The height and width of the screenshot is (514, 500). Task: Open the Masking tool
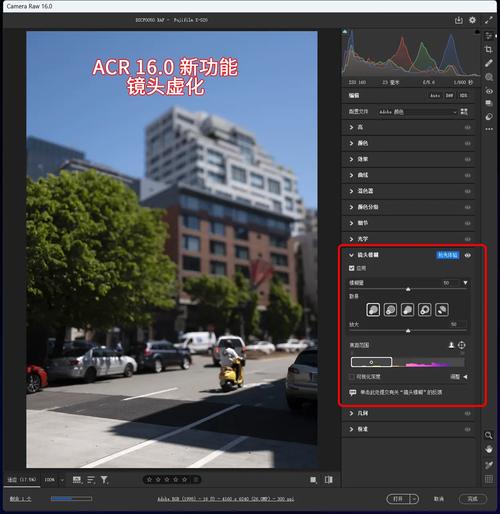tap(489, 77)
